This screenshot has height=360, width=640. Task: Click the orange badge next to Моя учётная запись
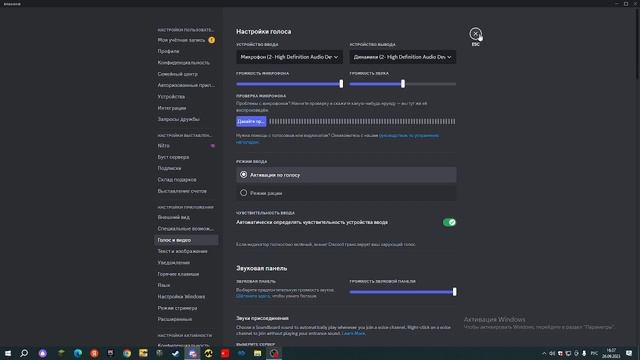211,40
